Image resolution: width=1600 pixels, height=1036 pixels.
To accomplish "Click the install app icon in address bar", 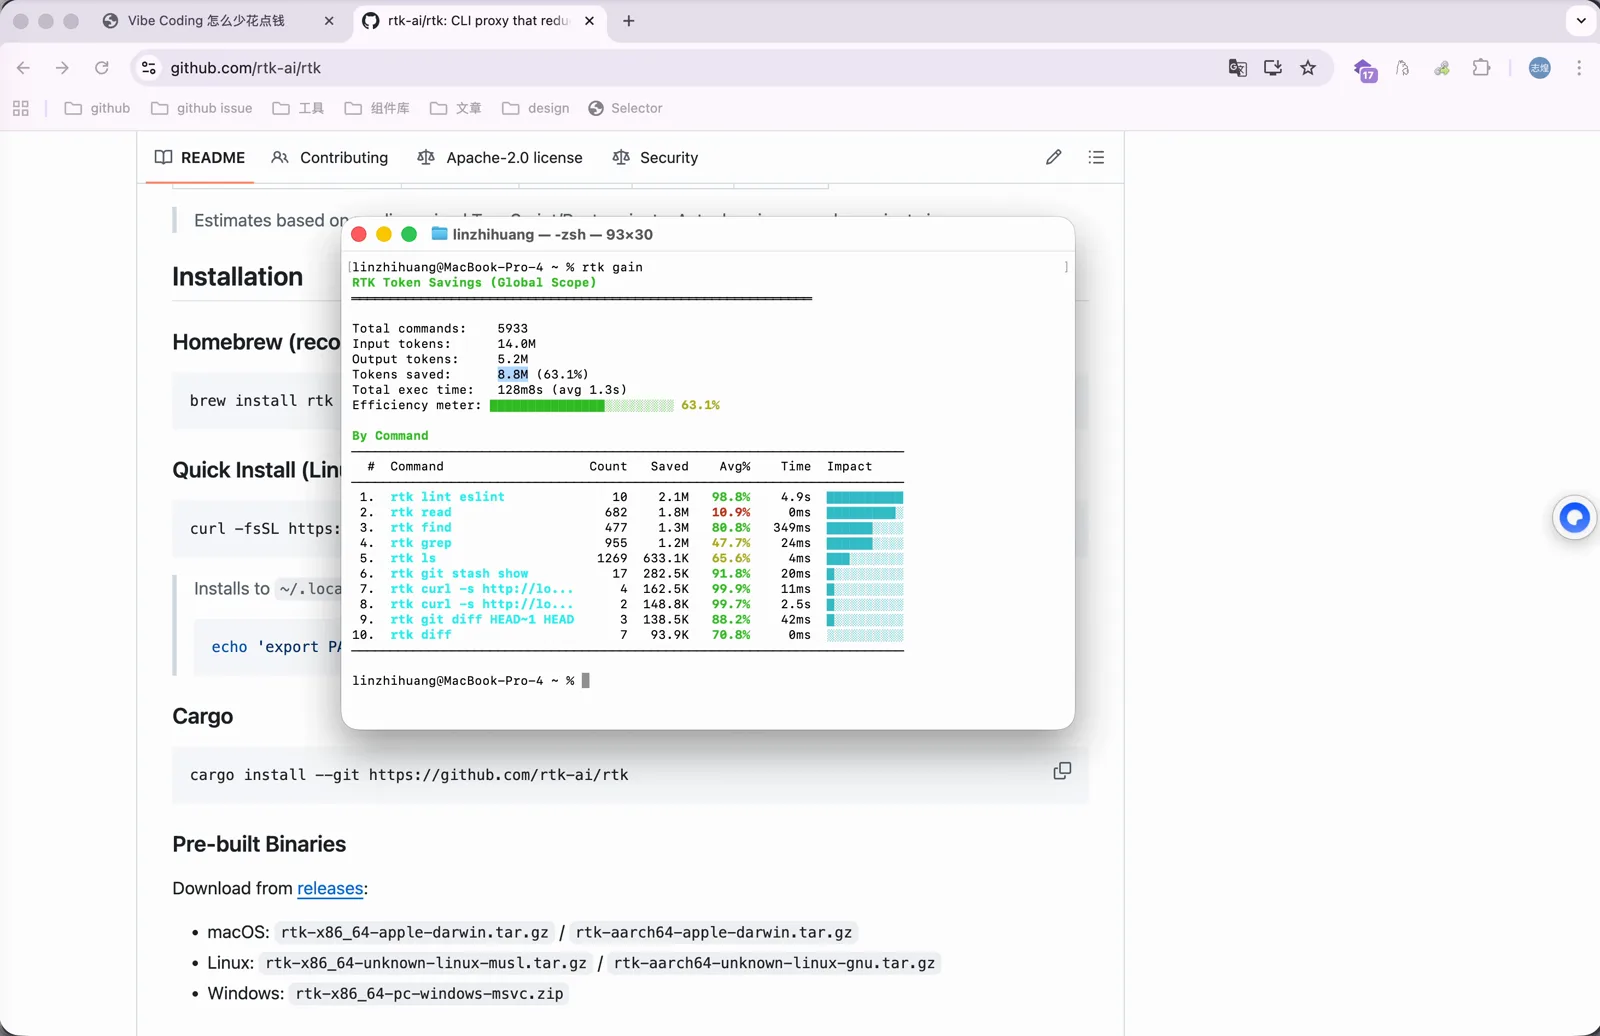I will coord(1272,68).
